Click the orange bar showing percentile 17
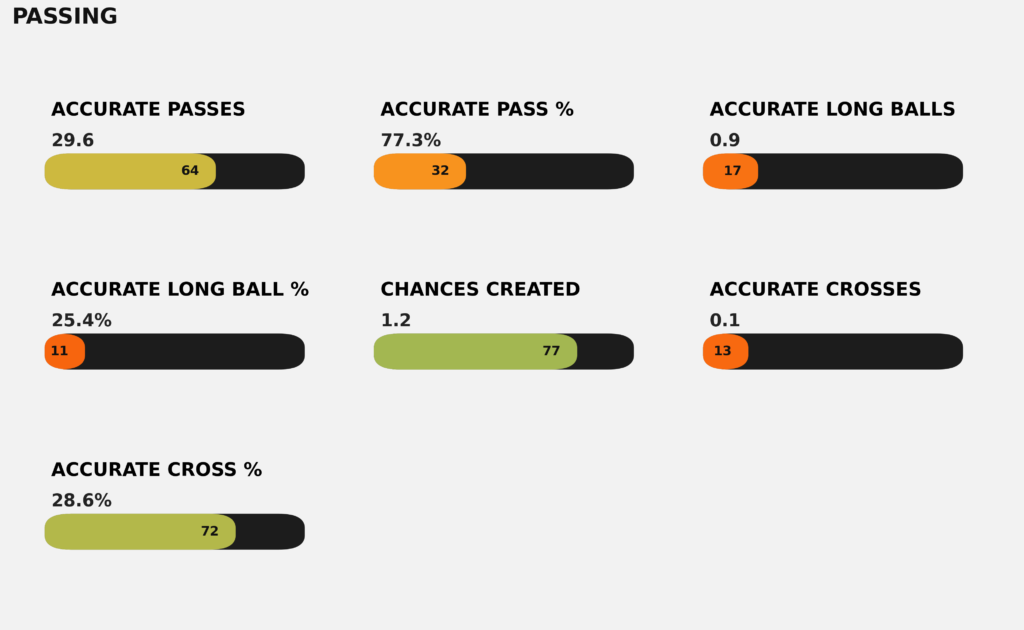1024x630 pixels. 730,171
